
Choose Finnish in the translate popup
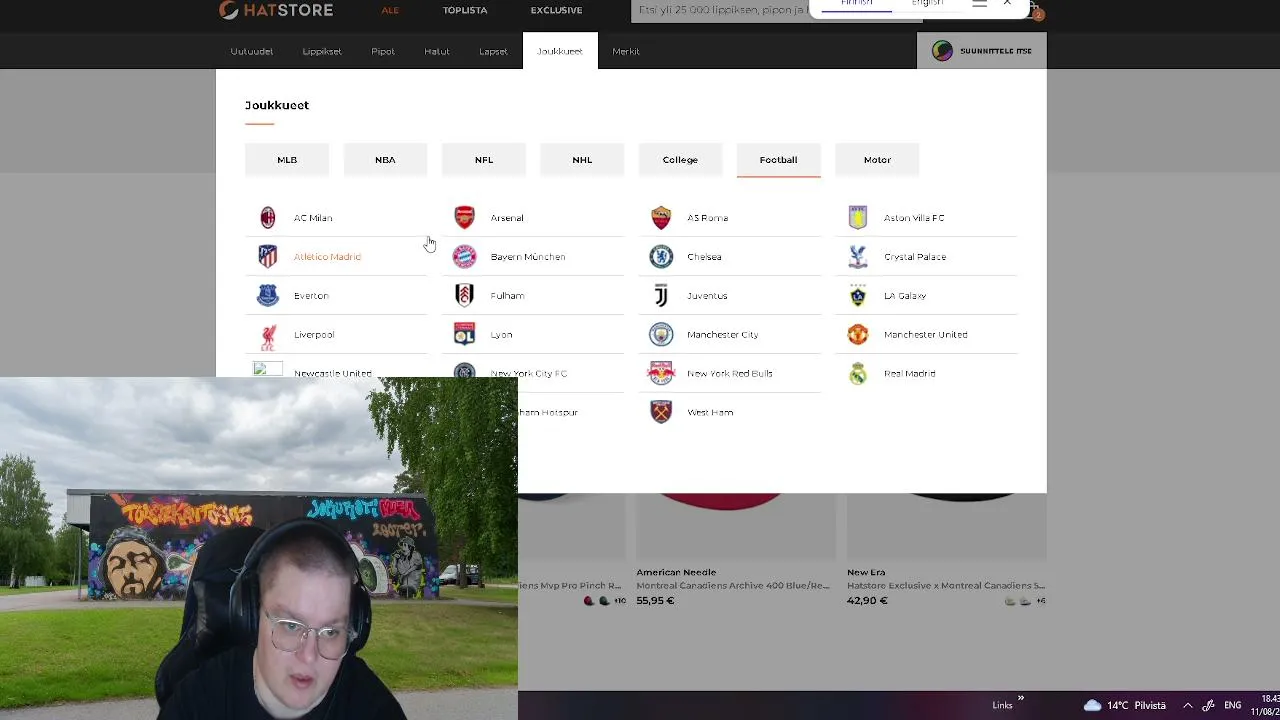856,4
